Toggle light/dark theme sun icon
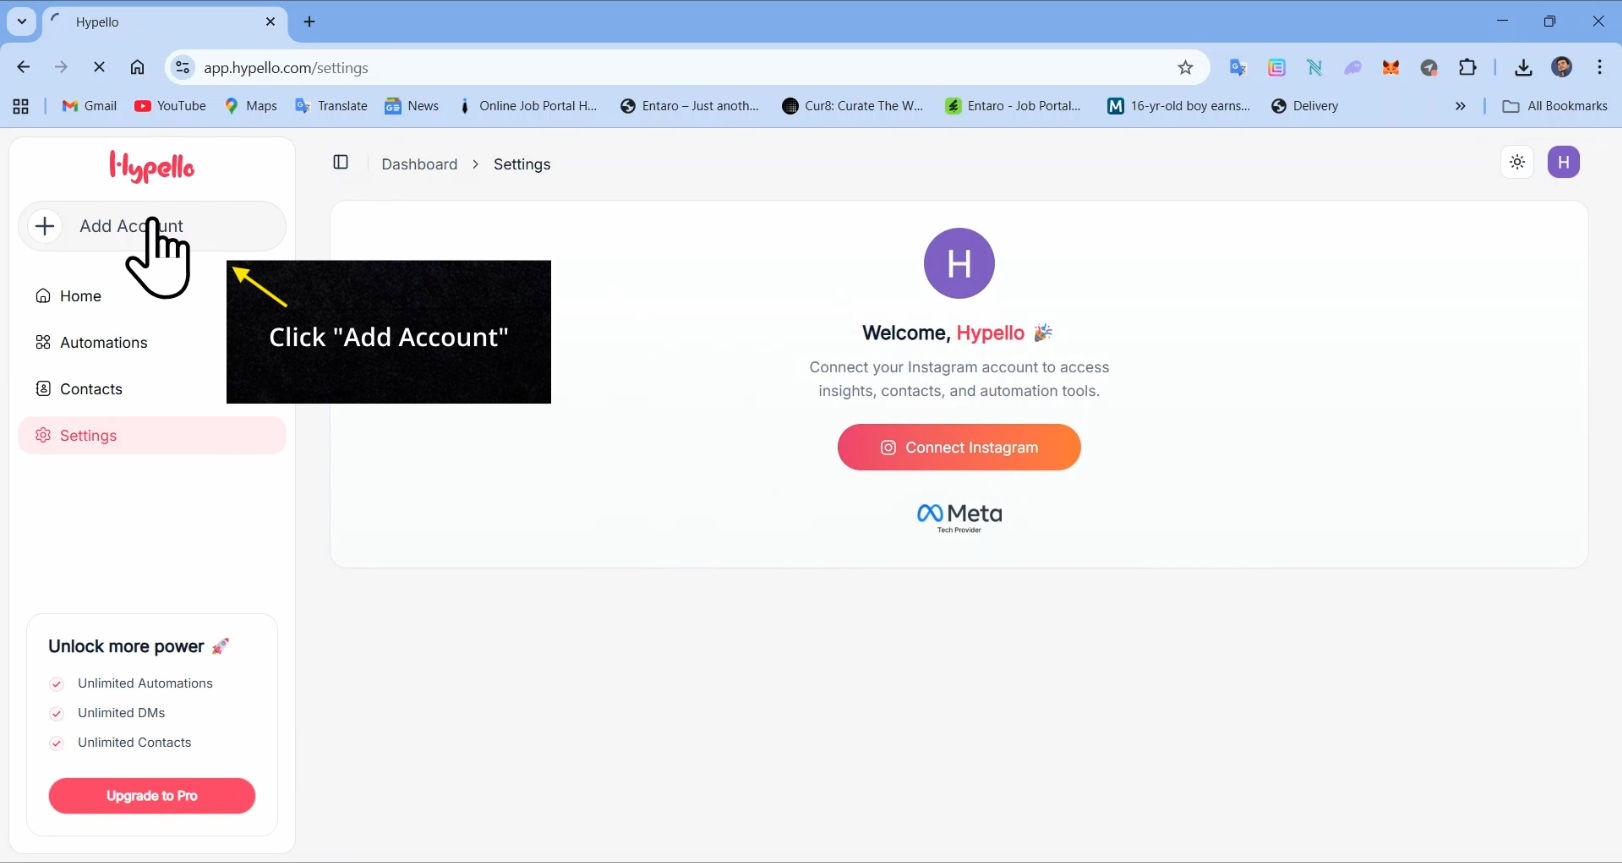Viewport: 1622px width, 863px height. [1517, 162]
